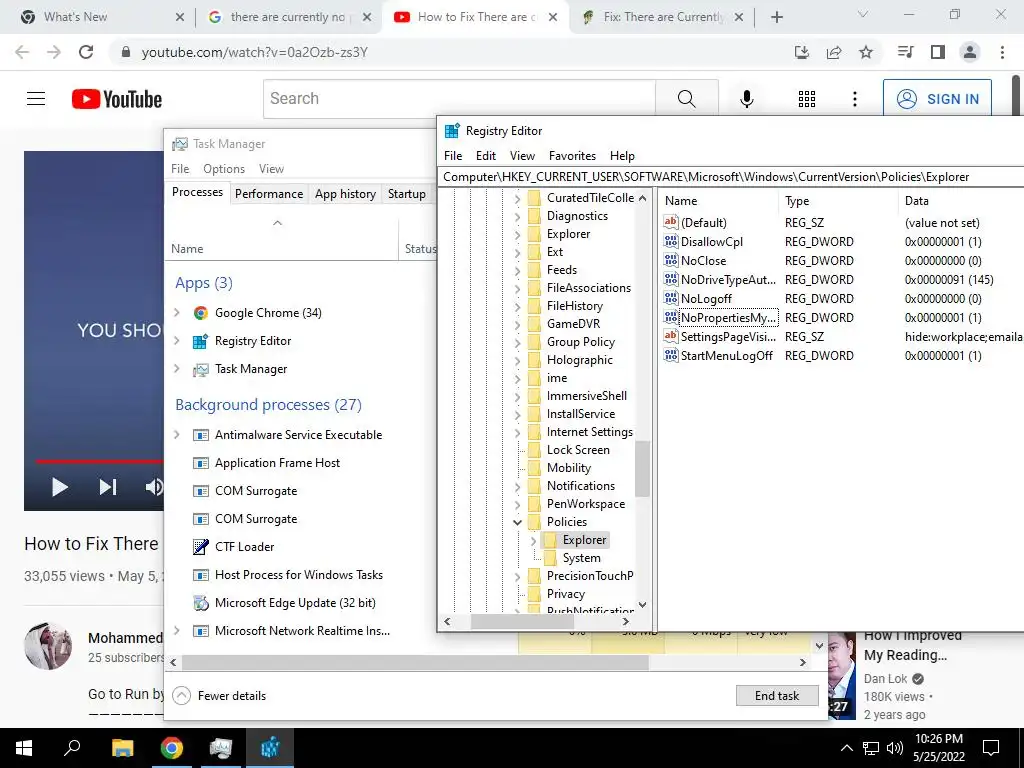The height and width of the screenshot is (768, 1024).
Task: Open Chrome side panel icon
Action: pyautogui.click(x=938, y=52)
